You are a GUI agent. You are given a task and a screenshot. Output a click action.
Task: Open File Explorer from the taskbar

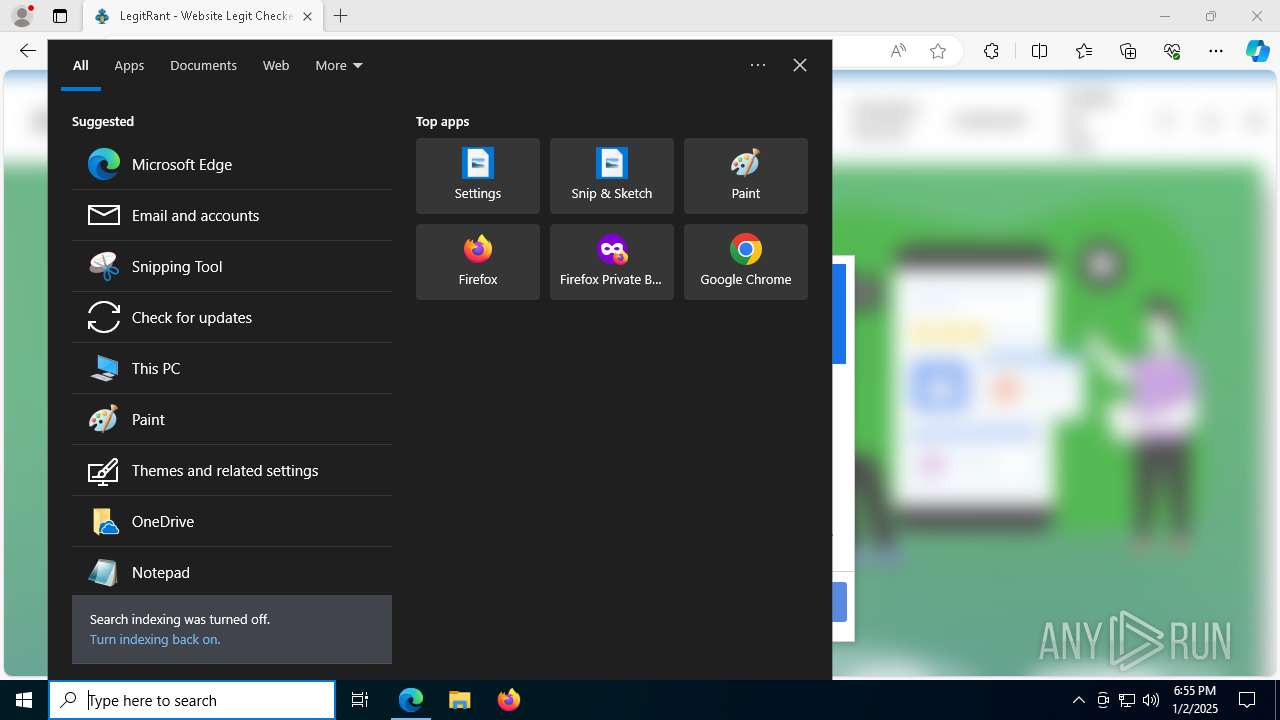pos(460,700)
